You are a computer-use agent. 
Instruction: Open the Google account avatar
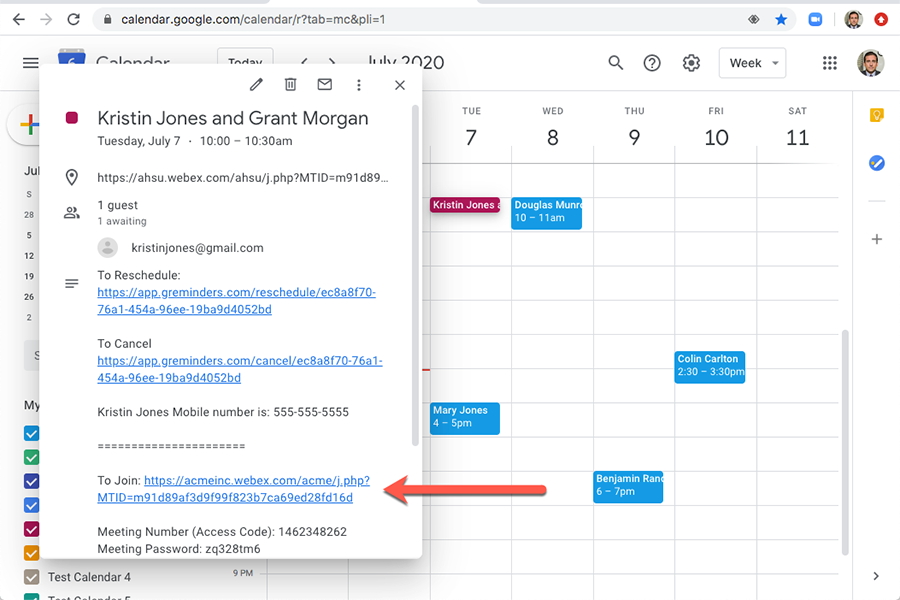click(870, 63)
